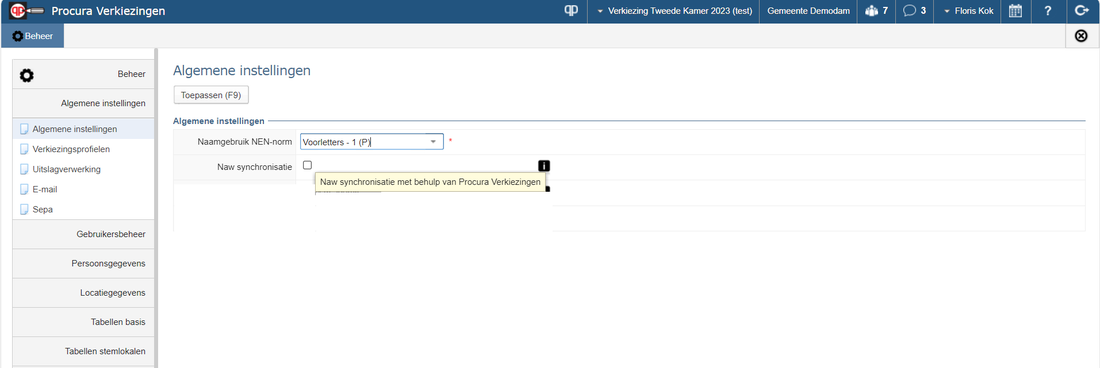Click the info icon for Naw synchronisatie
The height and width of the screenshot is (368, 1100).
[544, 166]
